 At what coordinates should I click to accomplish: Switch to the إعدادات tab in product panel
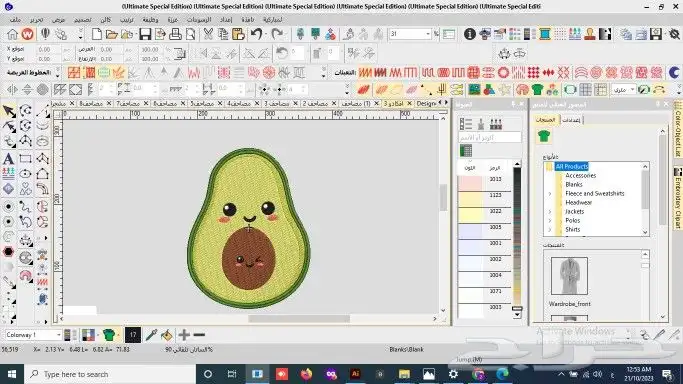point(571,120)
